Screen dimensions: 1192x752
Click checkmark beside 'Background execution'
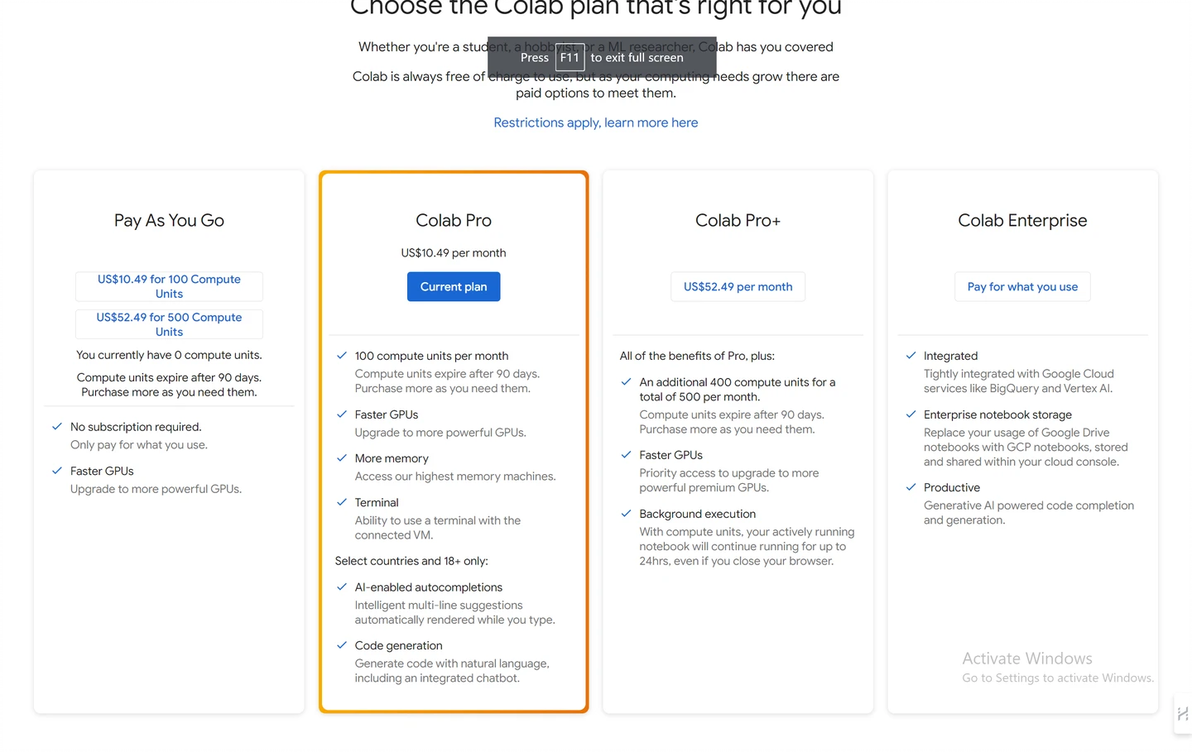(626, 514)
